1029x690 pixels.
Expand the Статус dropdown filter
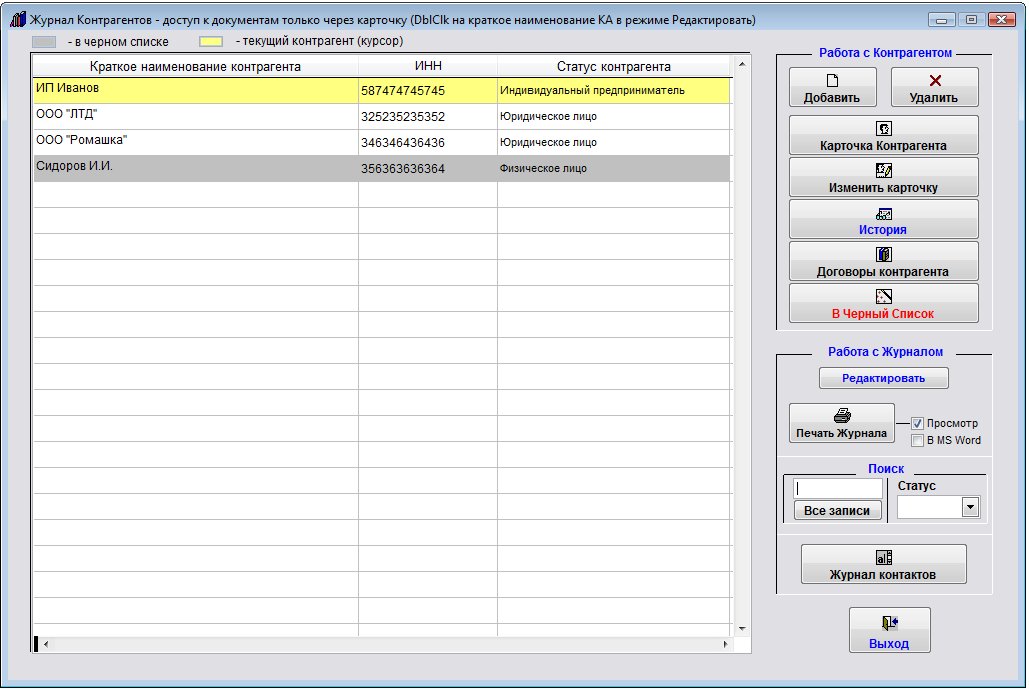(x=969, y=508)
